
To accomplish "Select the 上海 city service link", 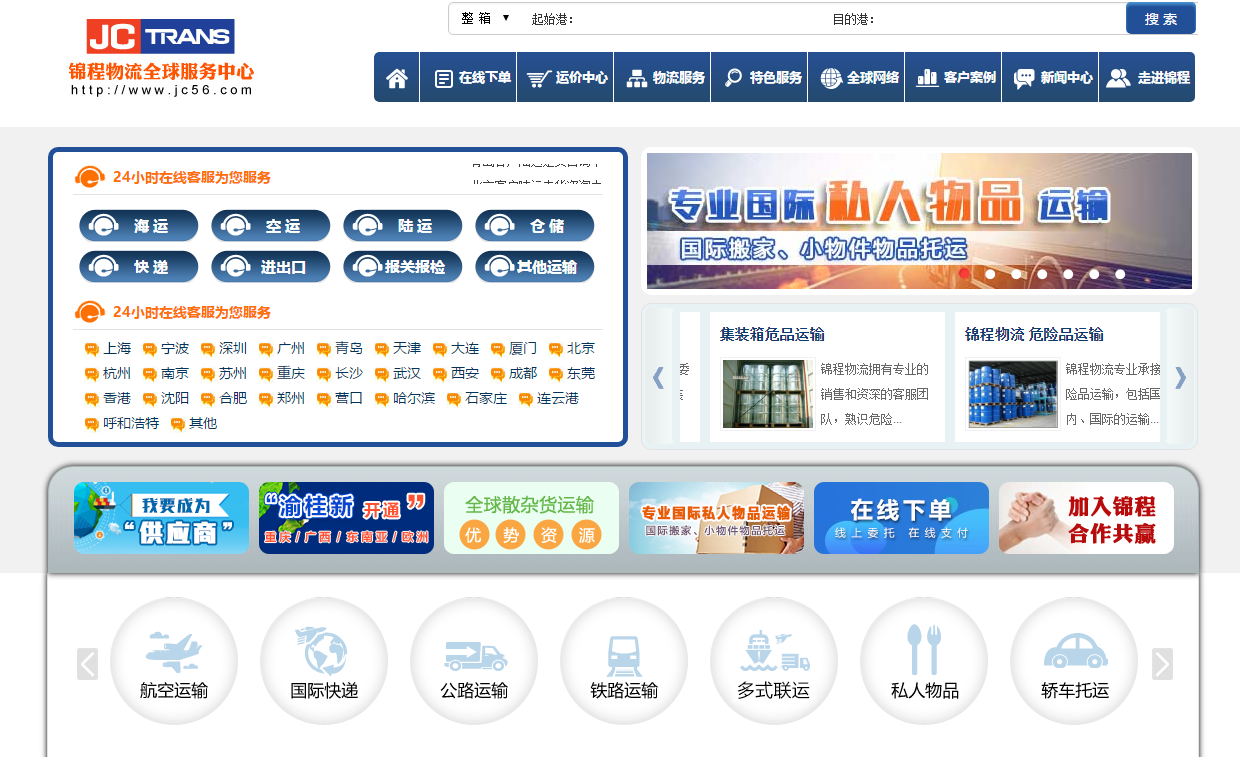I will click(x=109, y=349).
